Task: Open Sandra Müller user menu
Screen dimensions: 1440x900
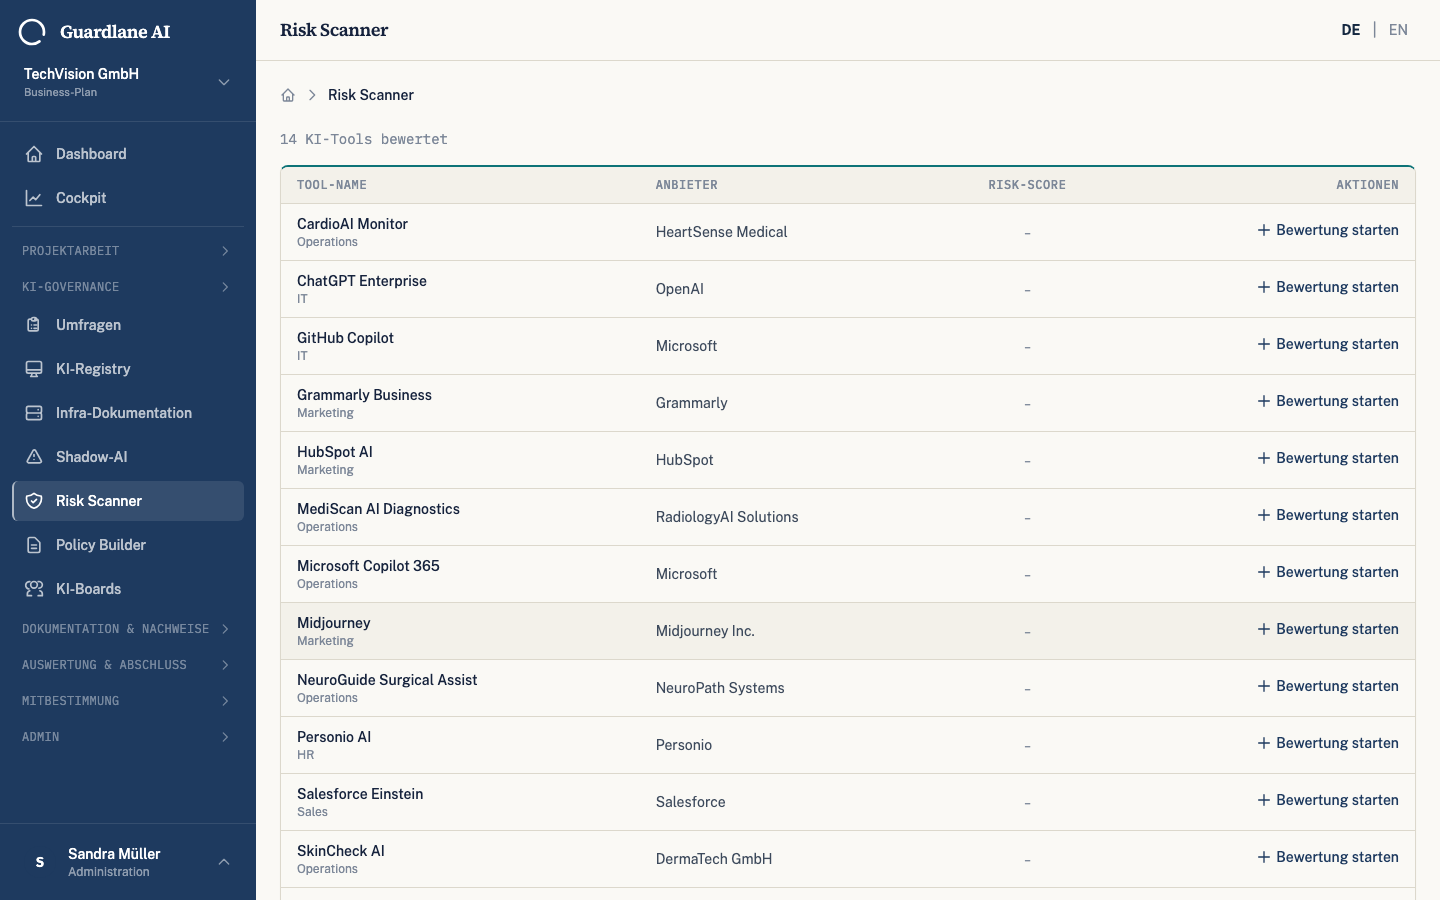Action: [x=128, y=862]
